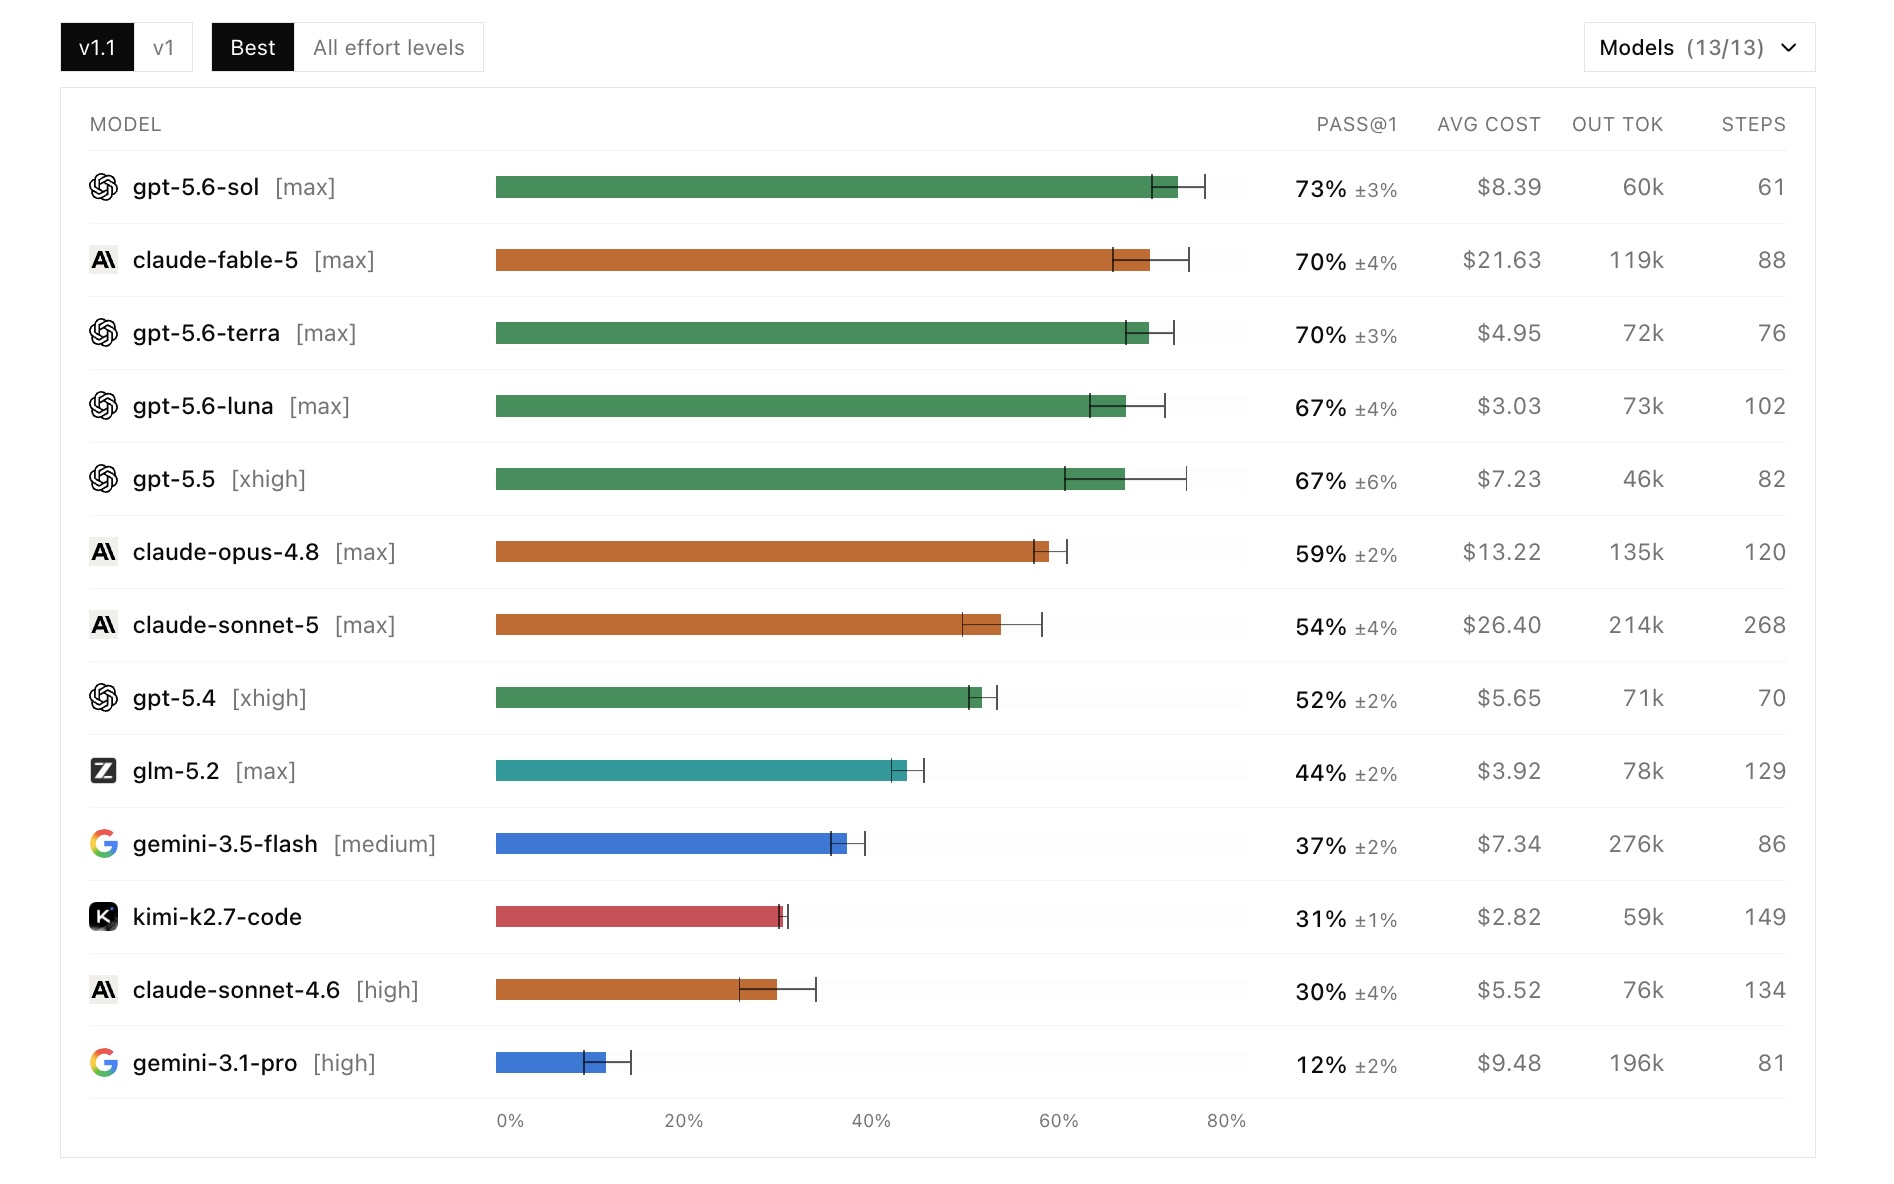Click the STEPS column header
Image resolution: width=1894 pixels, height=1184 pixels.
coord(1753,124)
